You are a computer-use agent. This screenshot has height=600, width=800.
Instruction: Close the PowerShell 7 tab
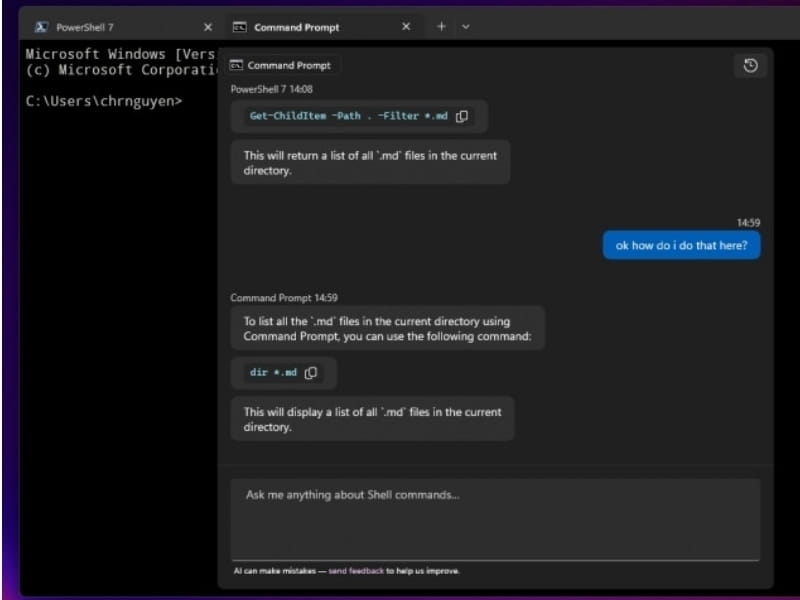[x=207, y=26]
